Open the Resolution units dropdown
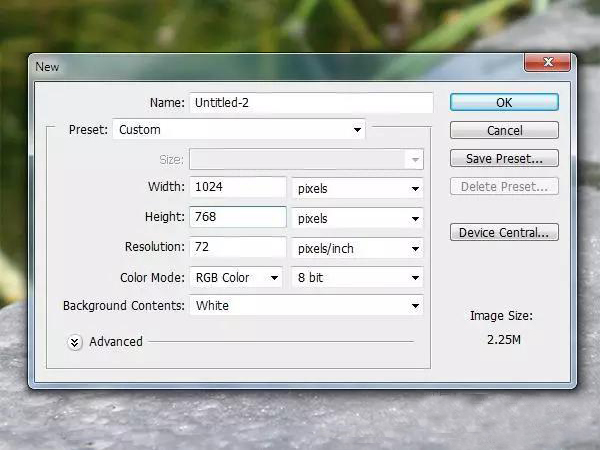 coord(357,248)
